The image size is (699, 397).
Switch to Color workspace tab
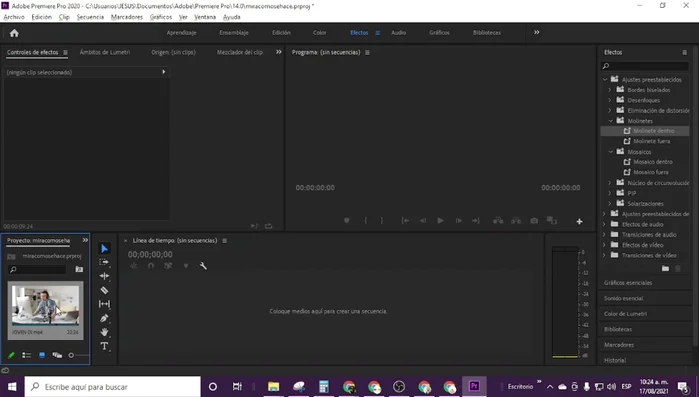pos(320,33)
